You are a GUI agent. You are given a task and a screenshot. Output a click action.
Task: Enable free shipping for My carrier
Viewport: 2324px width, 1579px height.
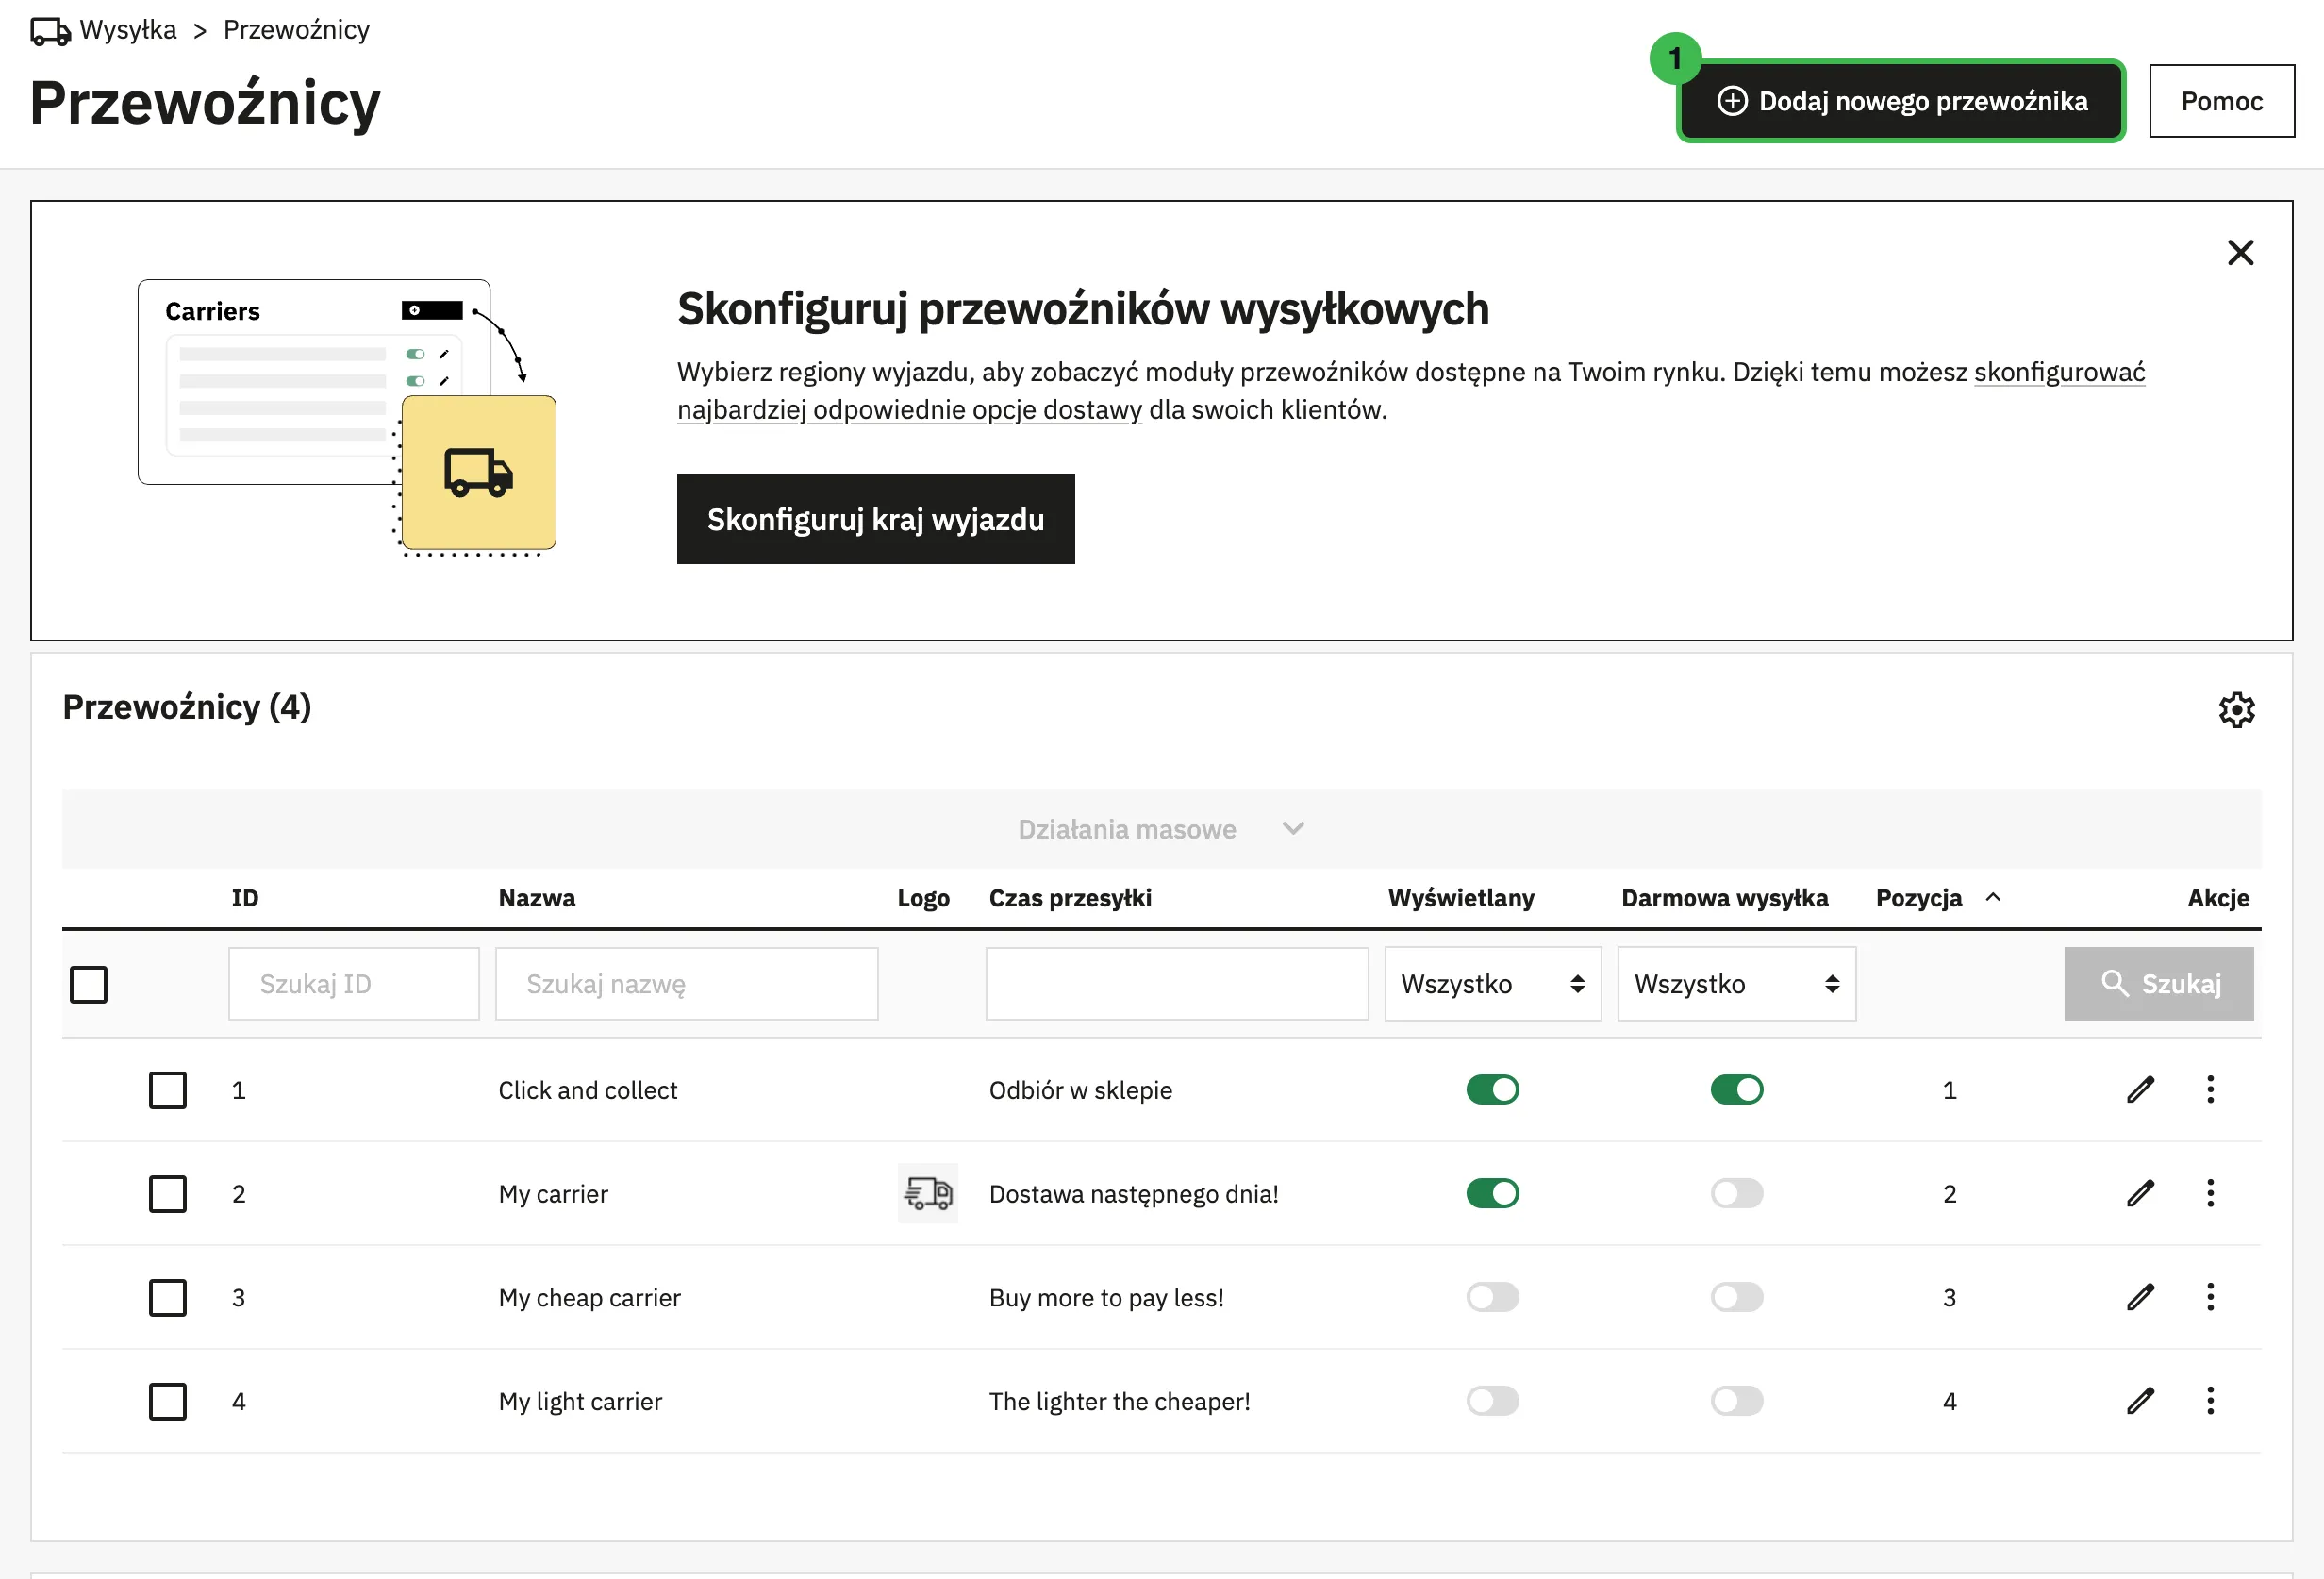click(x=1736, y=1193)
